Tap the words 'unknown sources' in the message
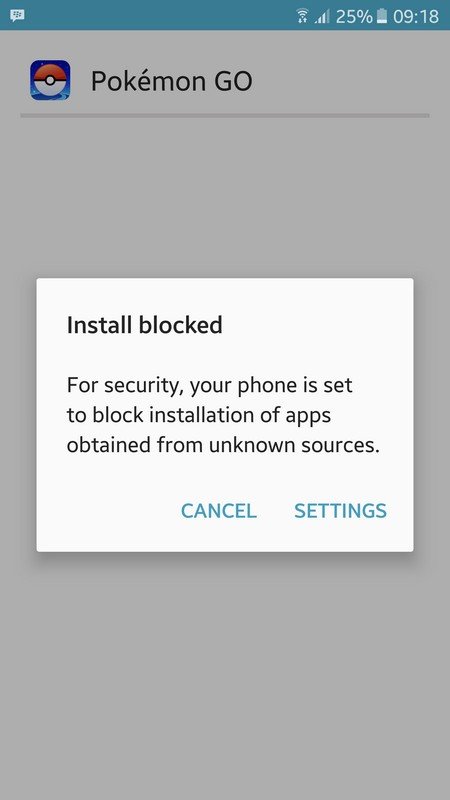Image resolution: width=450 pixels, height=800 pixels. (x=292, y=445)
